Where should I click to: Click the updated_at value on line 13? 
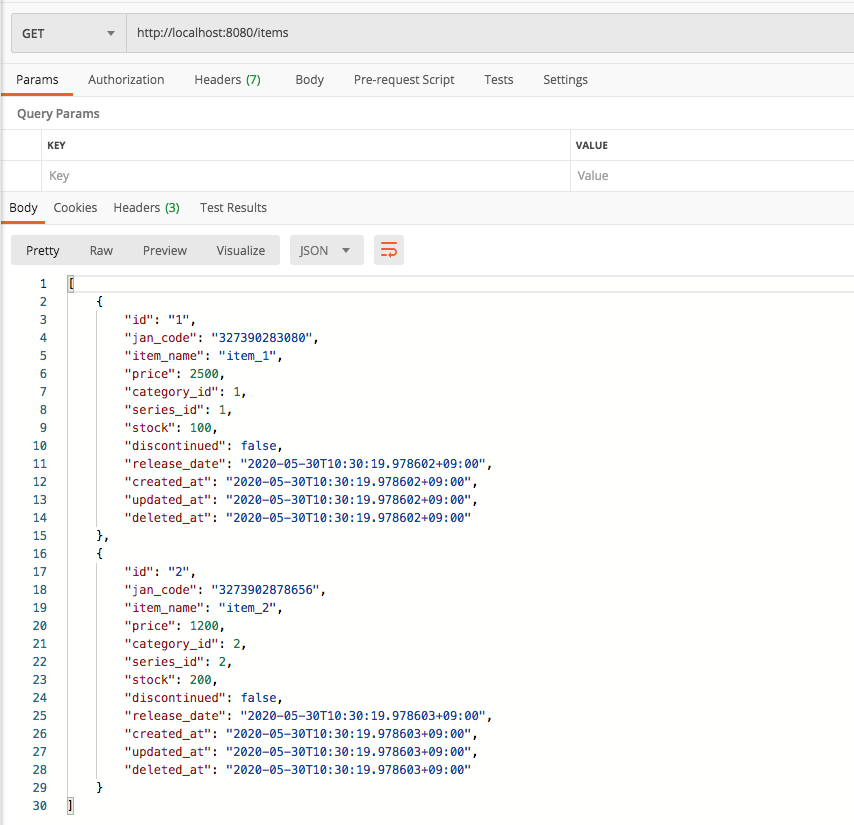[x=348, y=499]
